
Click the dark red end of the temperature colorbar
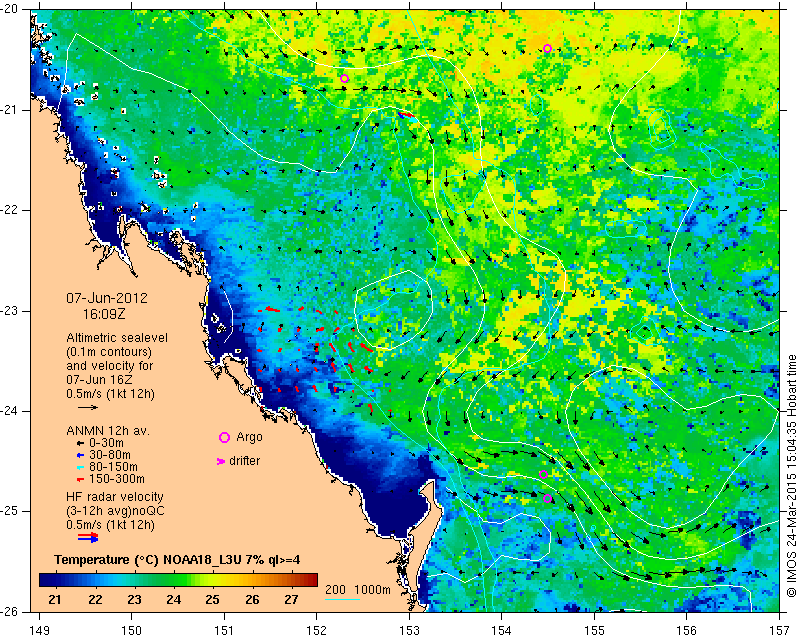(x=312, y=580)
